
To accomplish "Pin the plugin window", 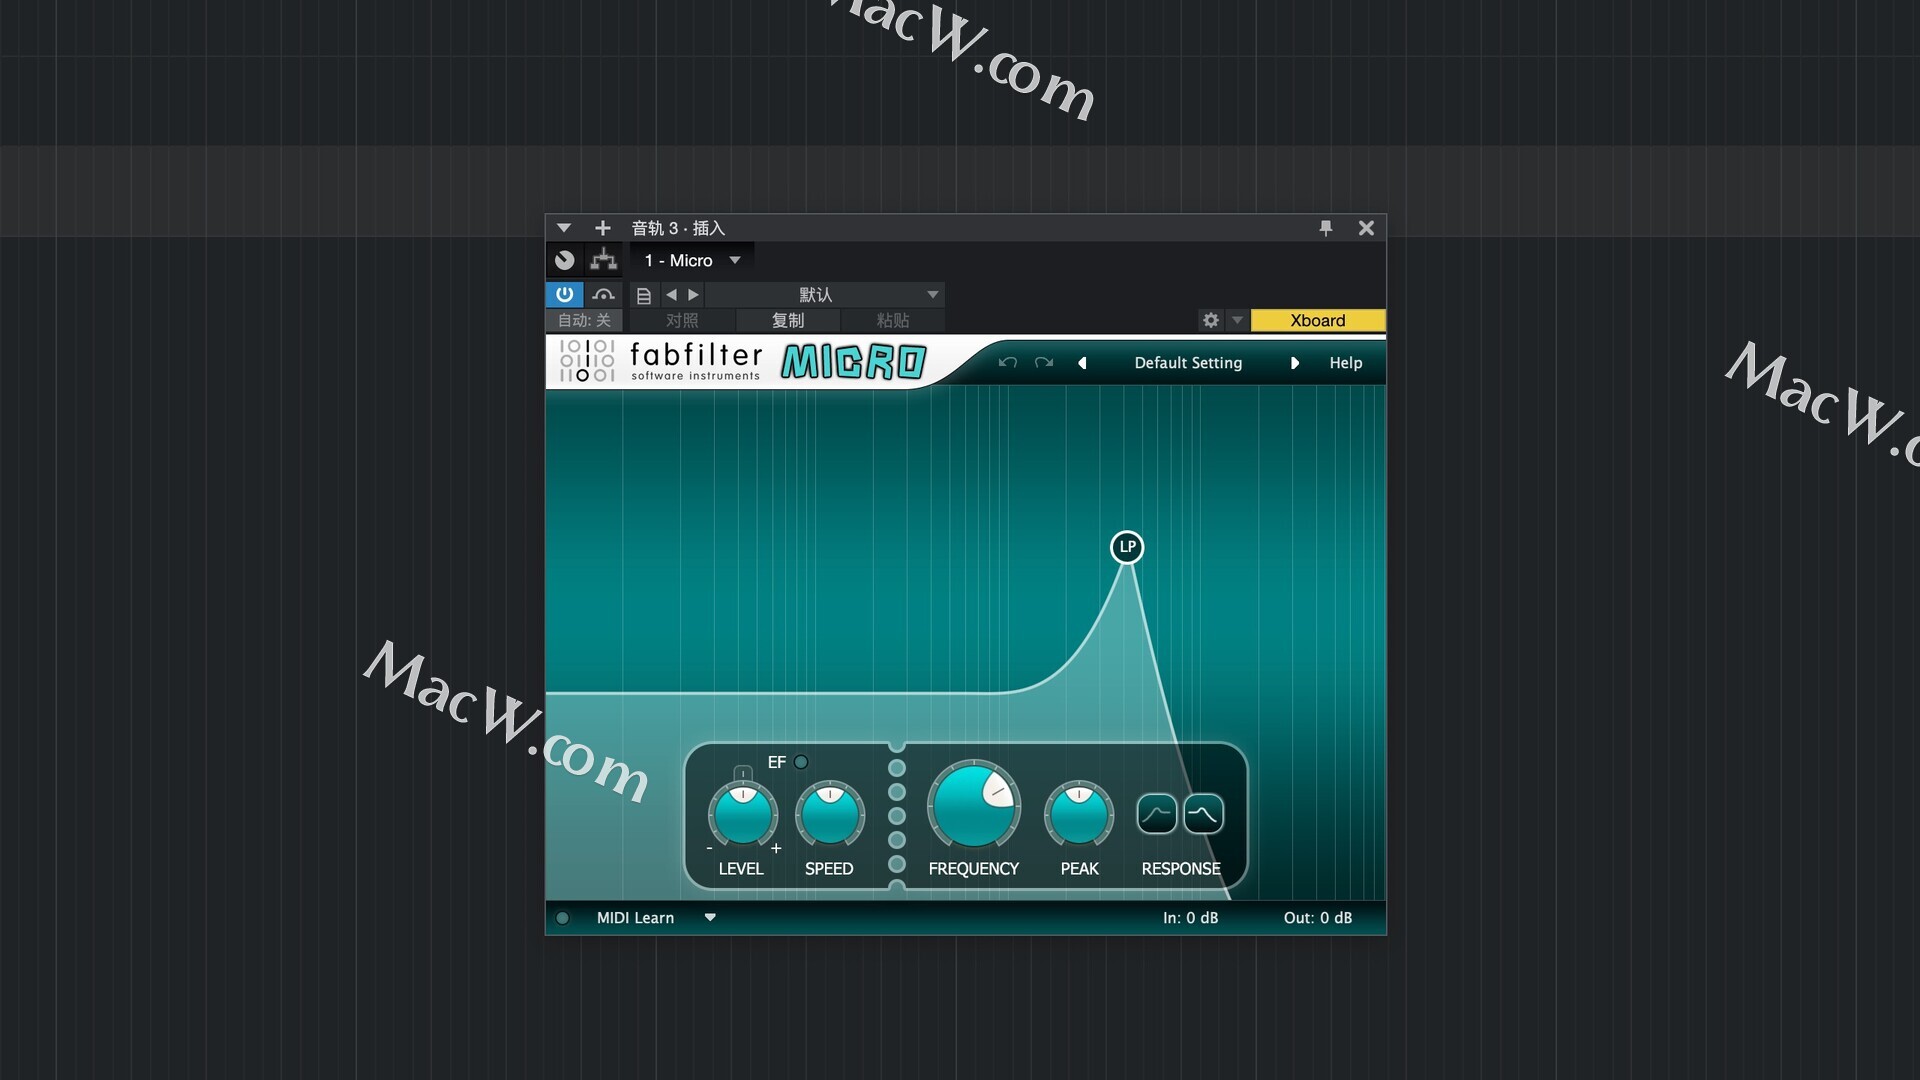I will coord(1326,228).
